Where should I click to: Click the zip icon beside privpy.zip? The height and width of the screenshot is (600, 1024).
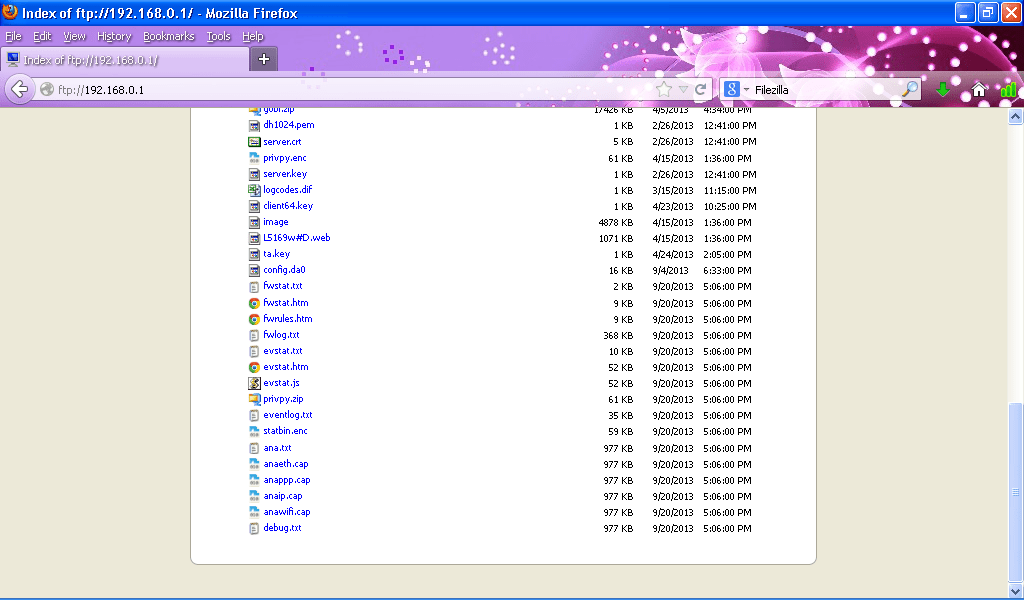[x=254, y=399]
